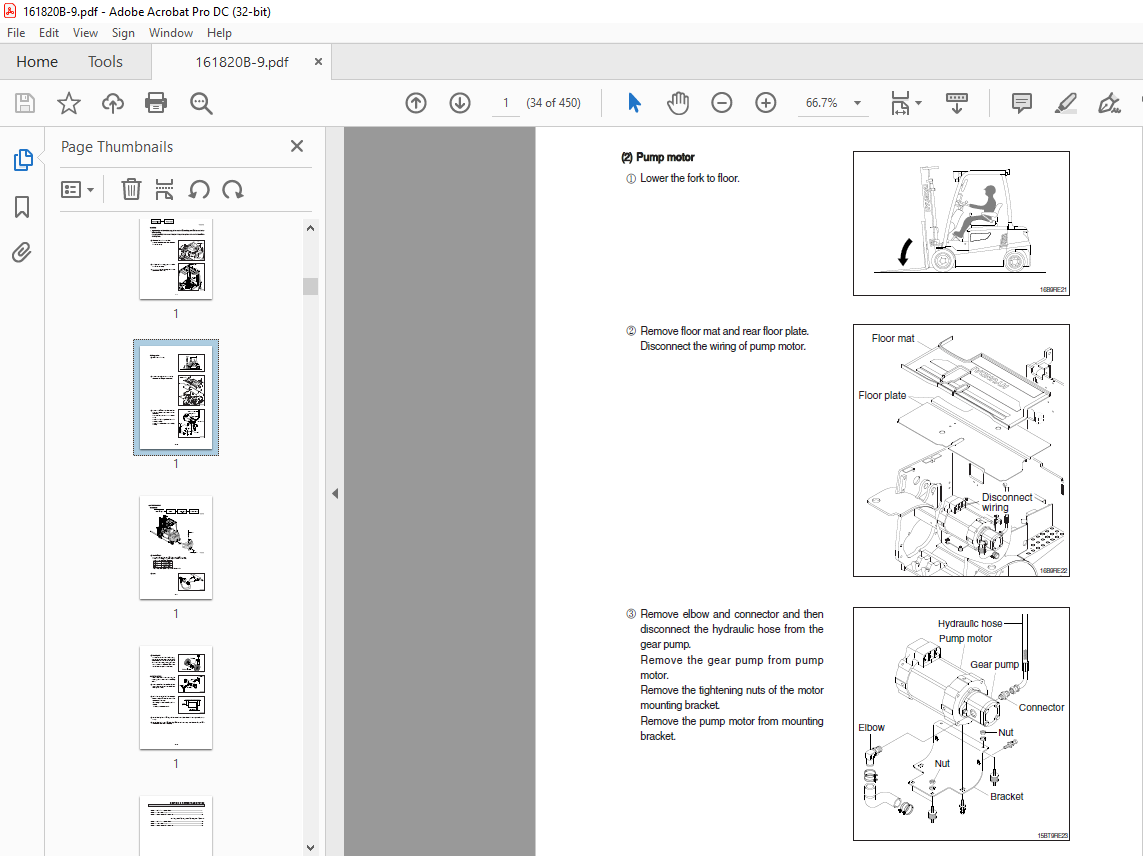Image resolution: width=1143 pixels, height=856 pixels.
Task: Click the page number input field
Action: (505, 103)
